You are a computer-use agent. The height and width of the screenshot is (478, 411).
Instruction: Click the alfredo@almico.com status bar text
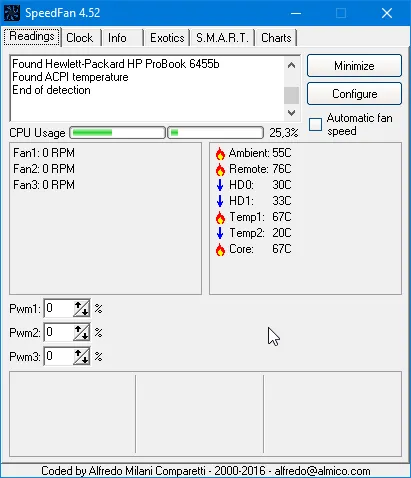coord(322,471)
